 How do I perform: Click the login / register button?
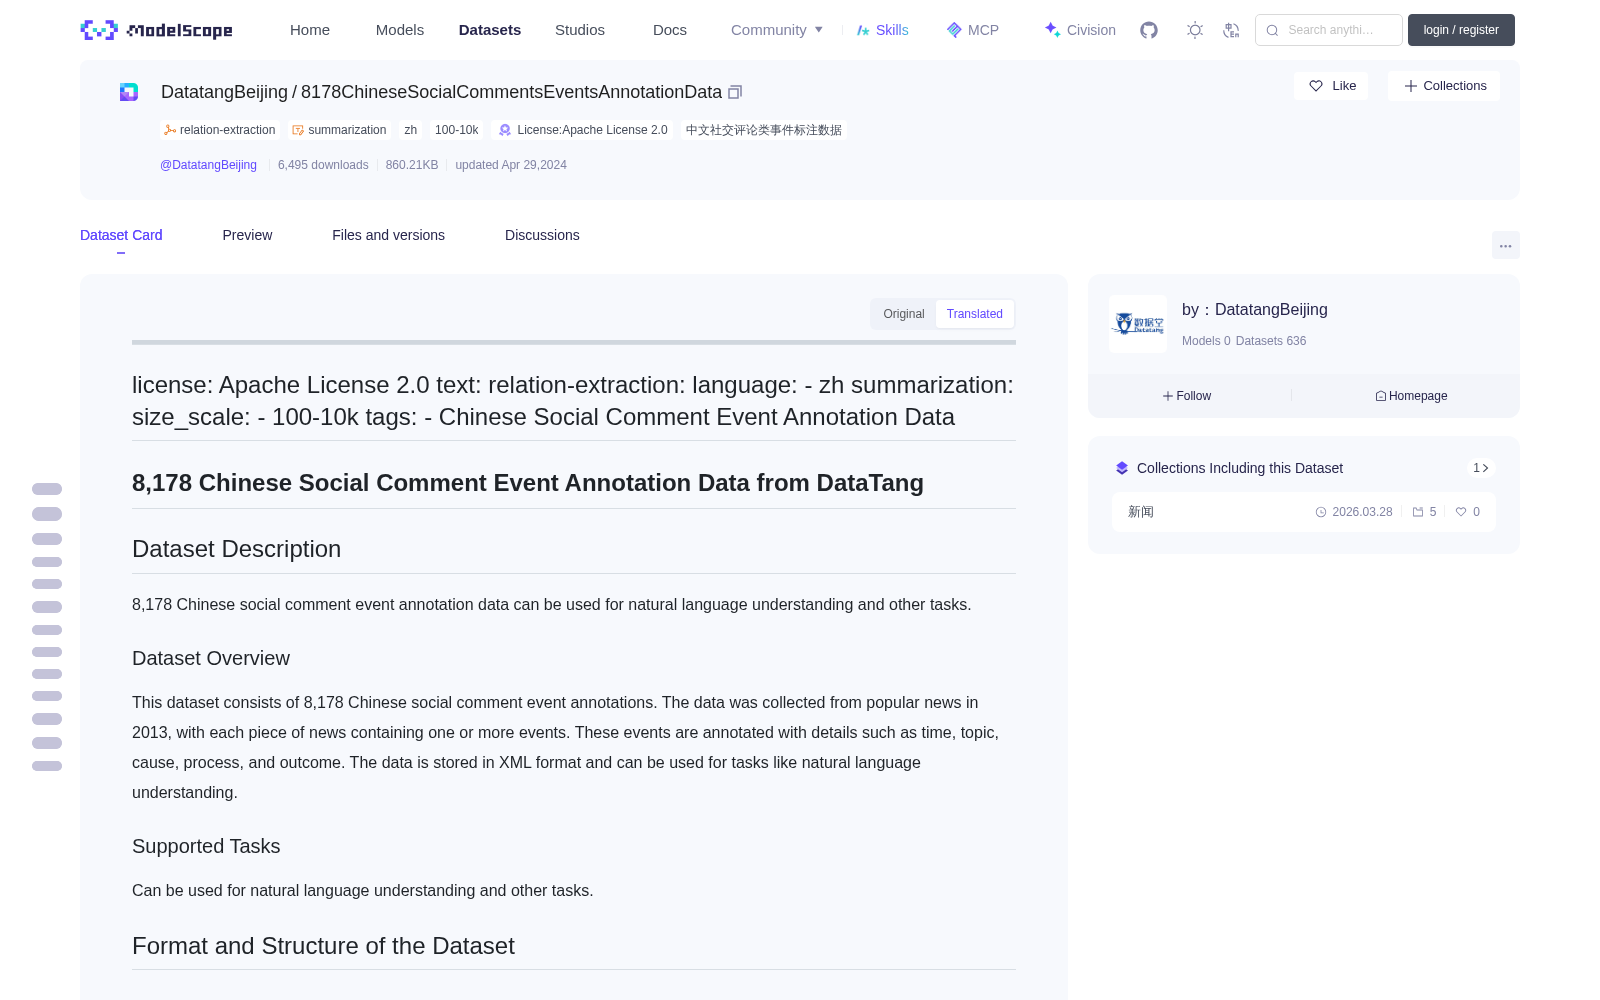click(x=1461, y=30)
